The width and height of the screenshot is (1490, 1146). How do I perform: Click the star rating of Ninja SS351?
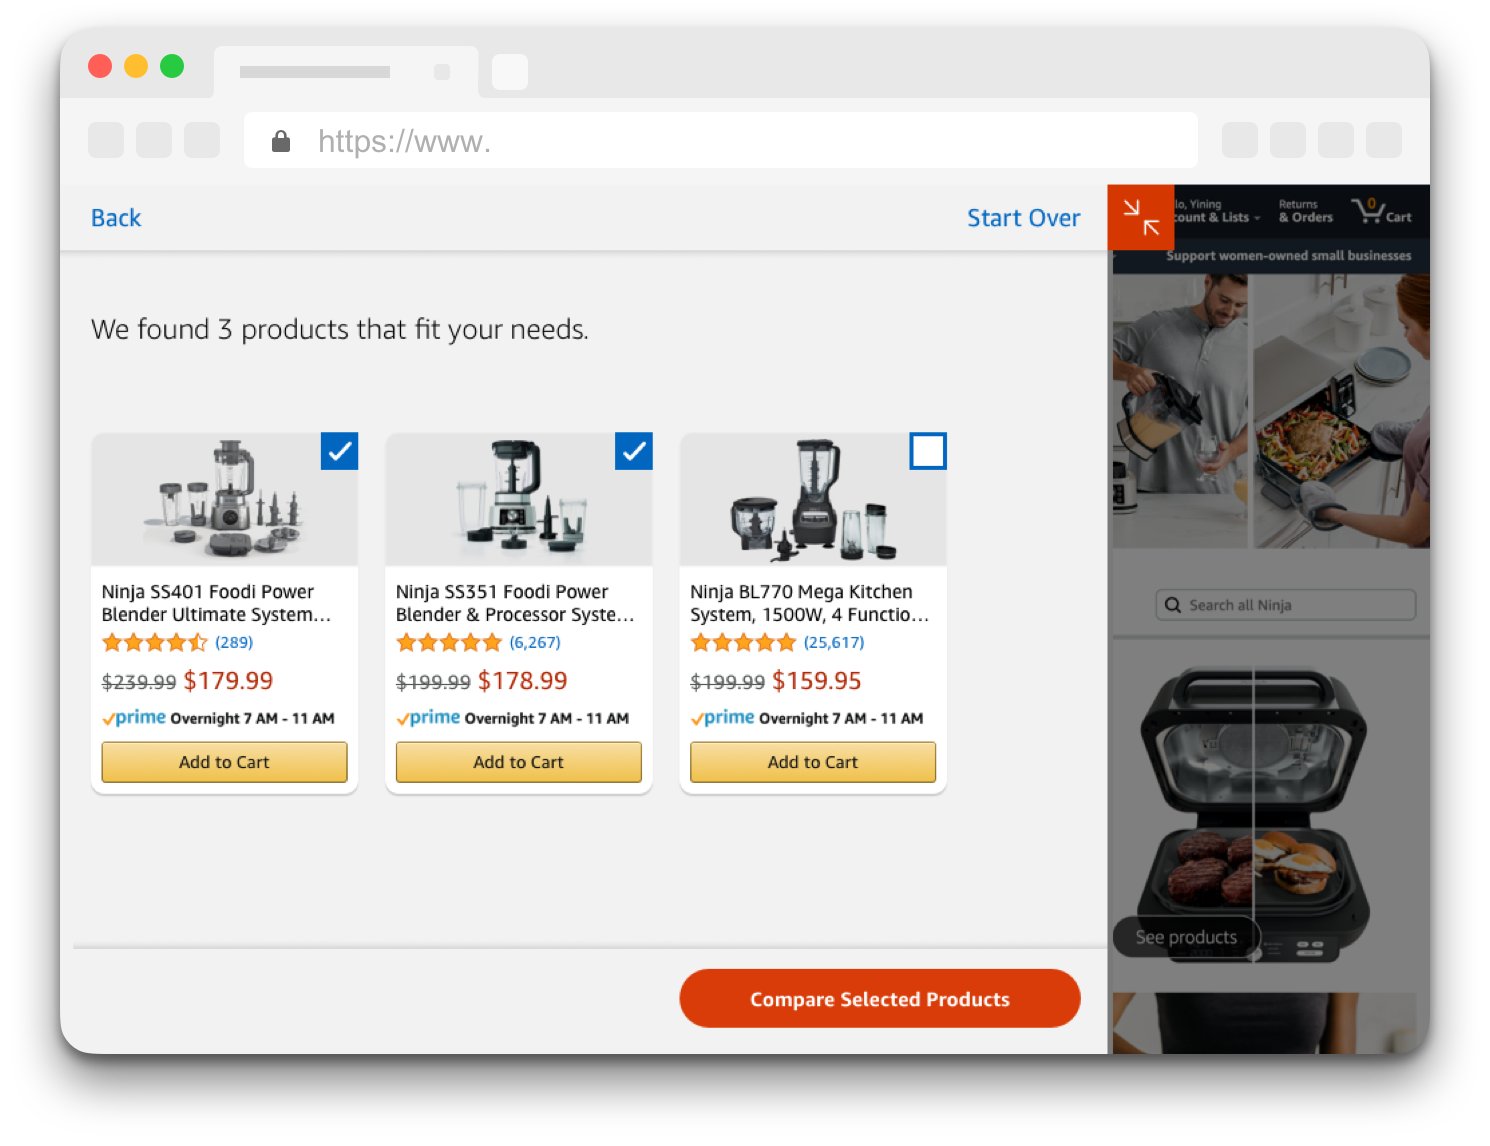click(x=449, y=642)
